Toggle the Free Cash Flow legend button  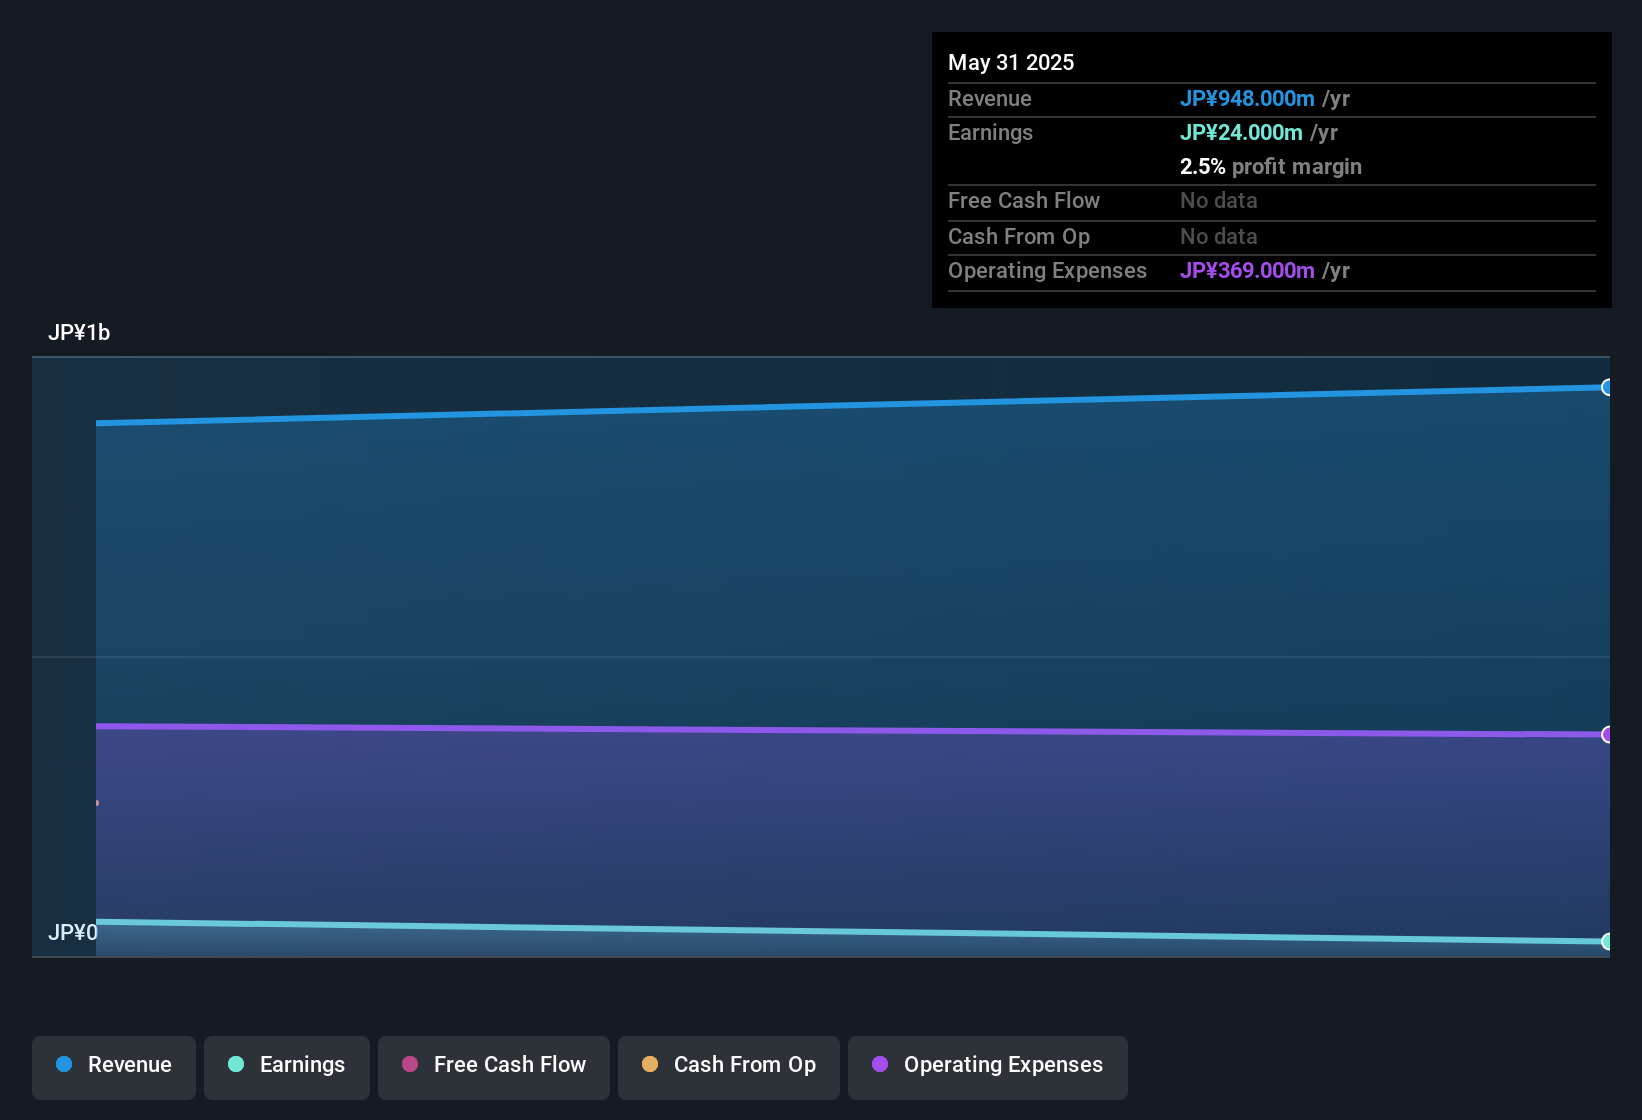tap(494, 1067)
